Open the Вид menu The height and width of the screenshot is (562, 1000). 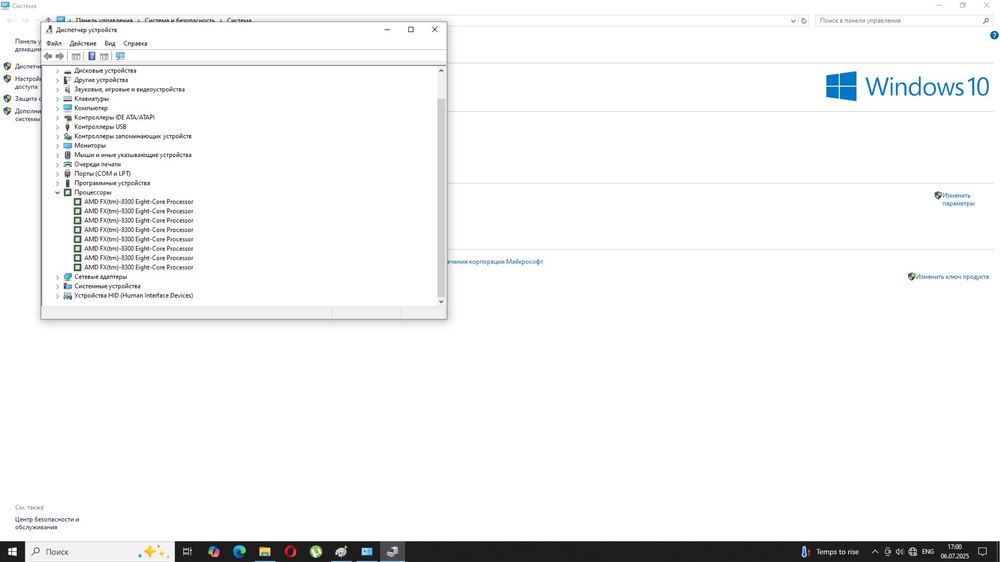pos(110,43)
